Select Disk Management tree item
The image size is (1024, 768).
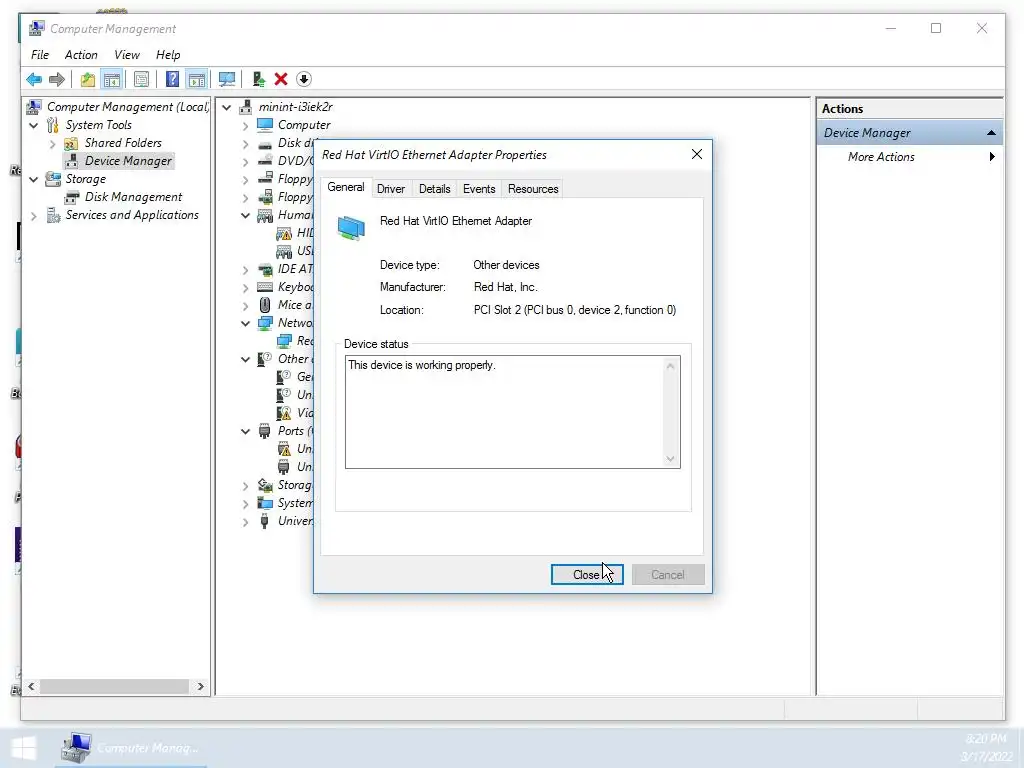pos(133,197)
